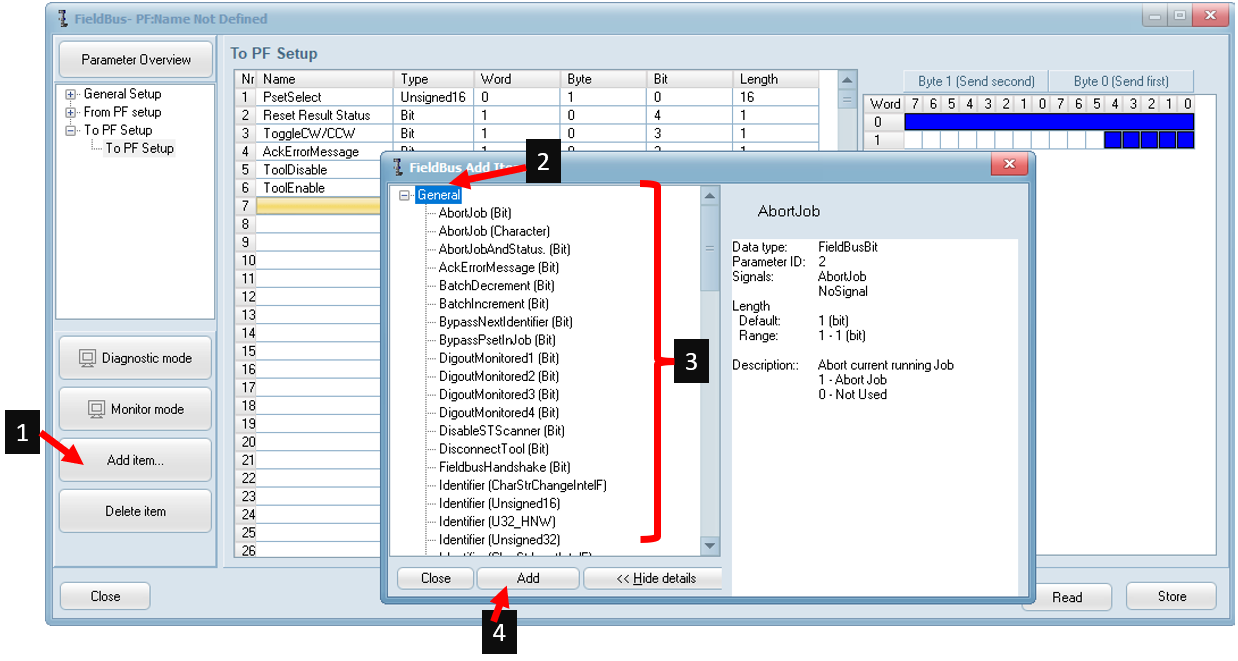Select AckErrorMessage (Bit) item

point(498,267)
